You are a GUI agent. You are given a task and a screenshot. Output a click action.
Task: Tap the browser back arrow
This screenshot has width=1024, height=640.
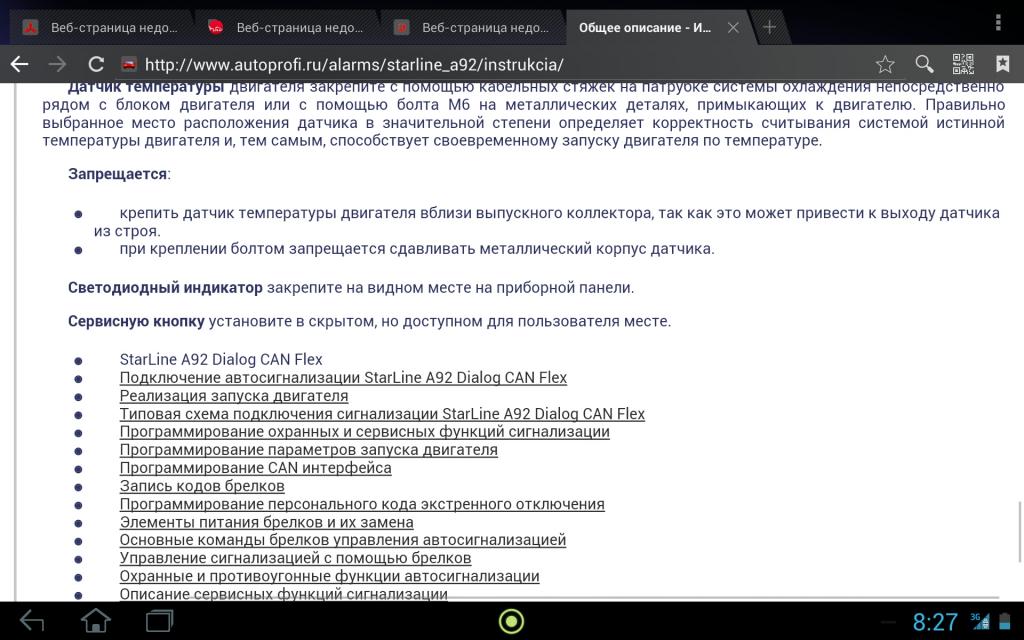[x=19, y=64]
